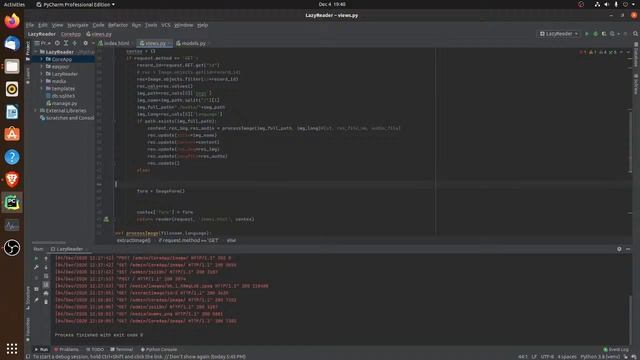Click CoreApp breadcrumb in navigation bar
Viewport: 640px width, 360px height.
click(71, 34)
